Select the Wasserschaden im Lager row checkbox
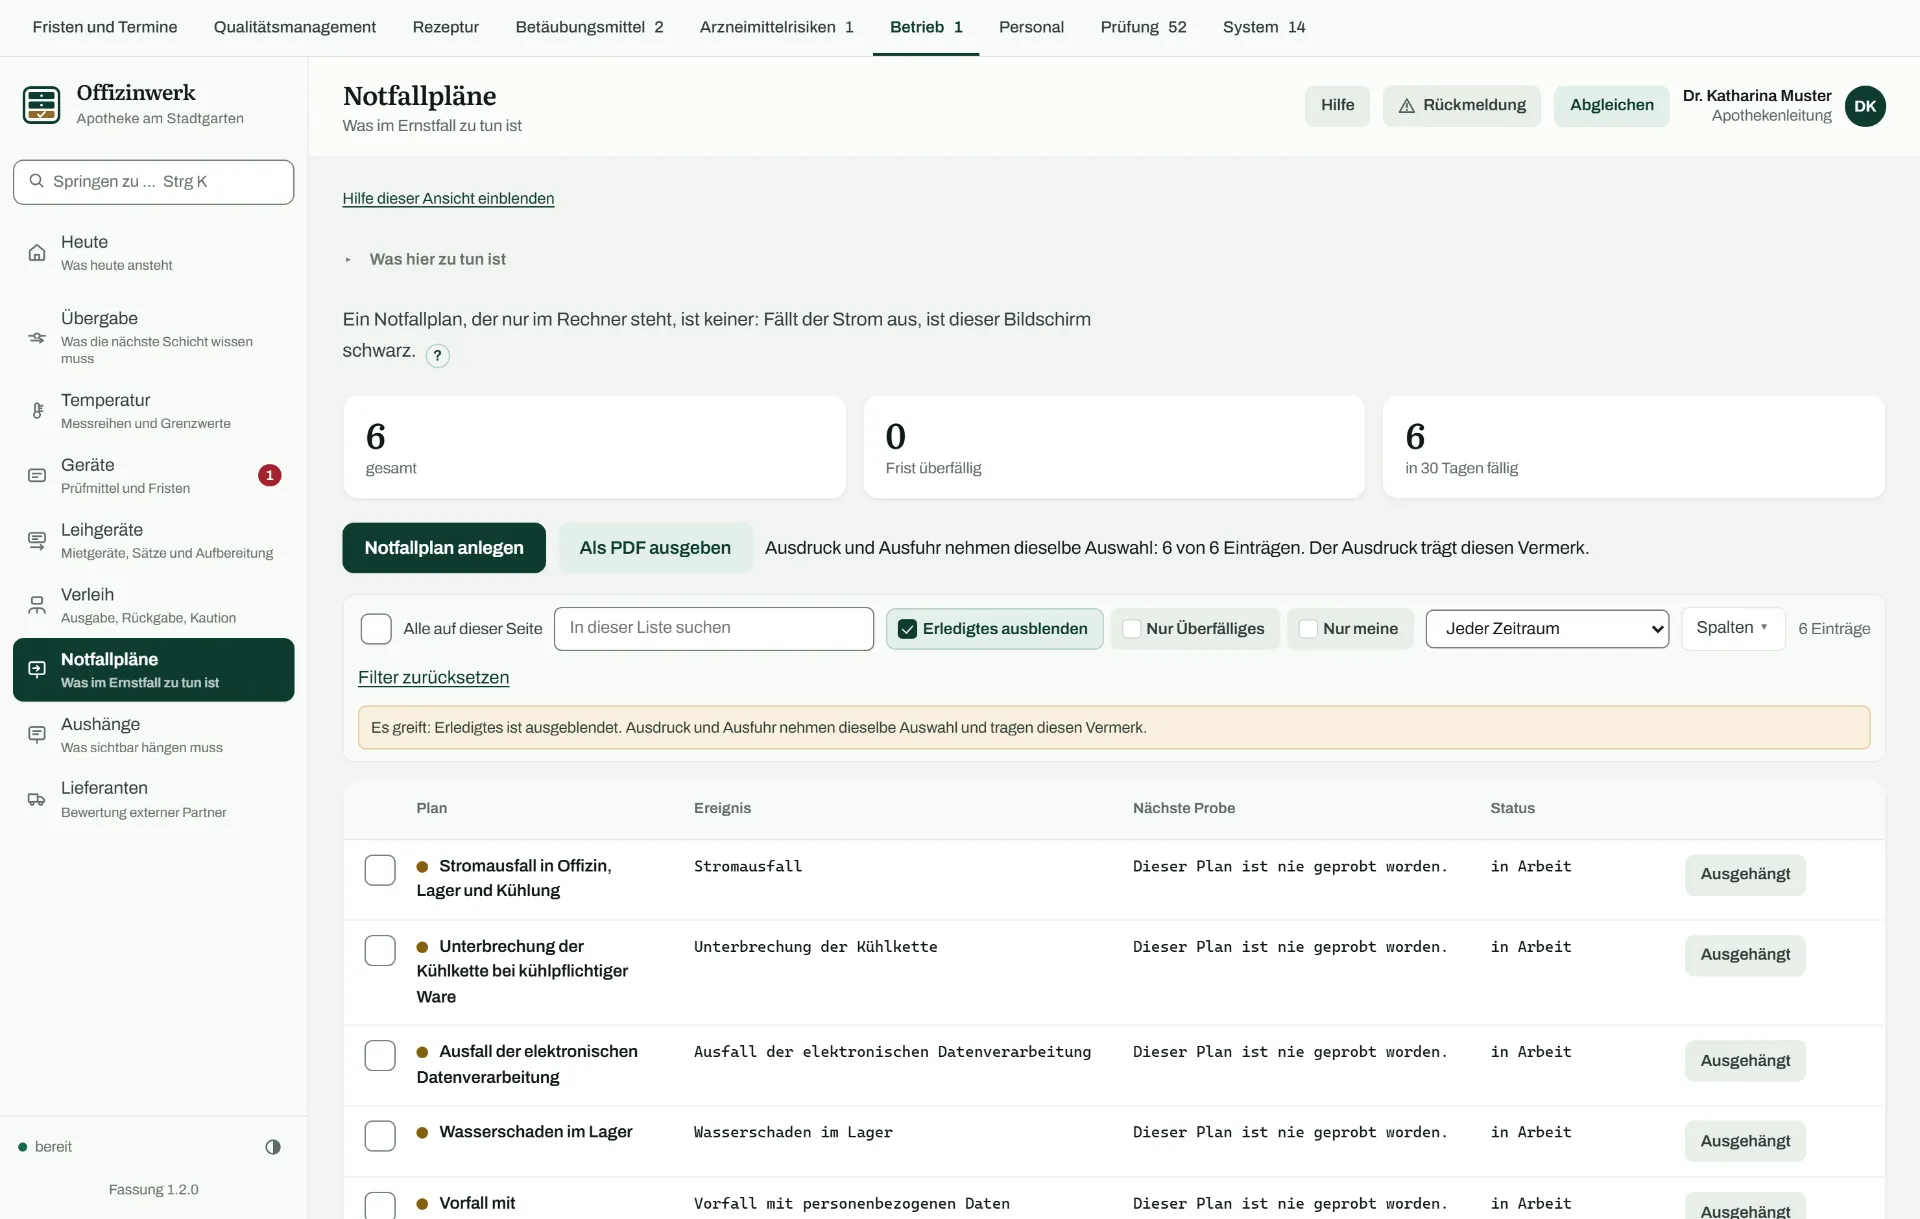 (x=380, y=1136)
